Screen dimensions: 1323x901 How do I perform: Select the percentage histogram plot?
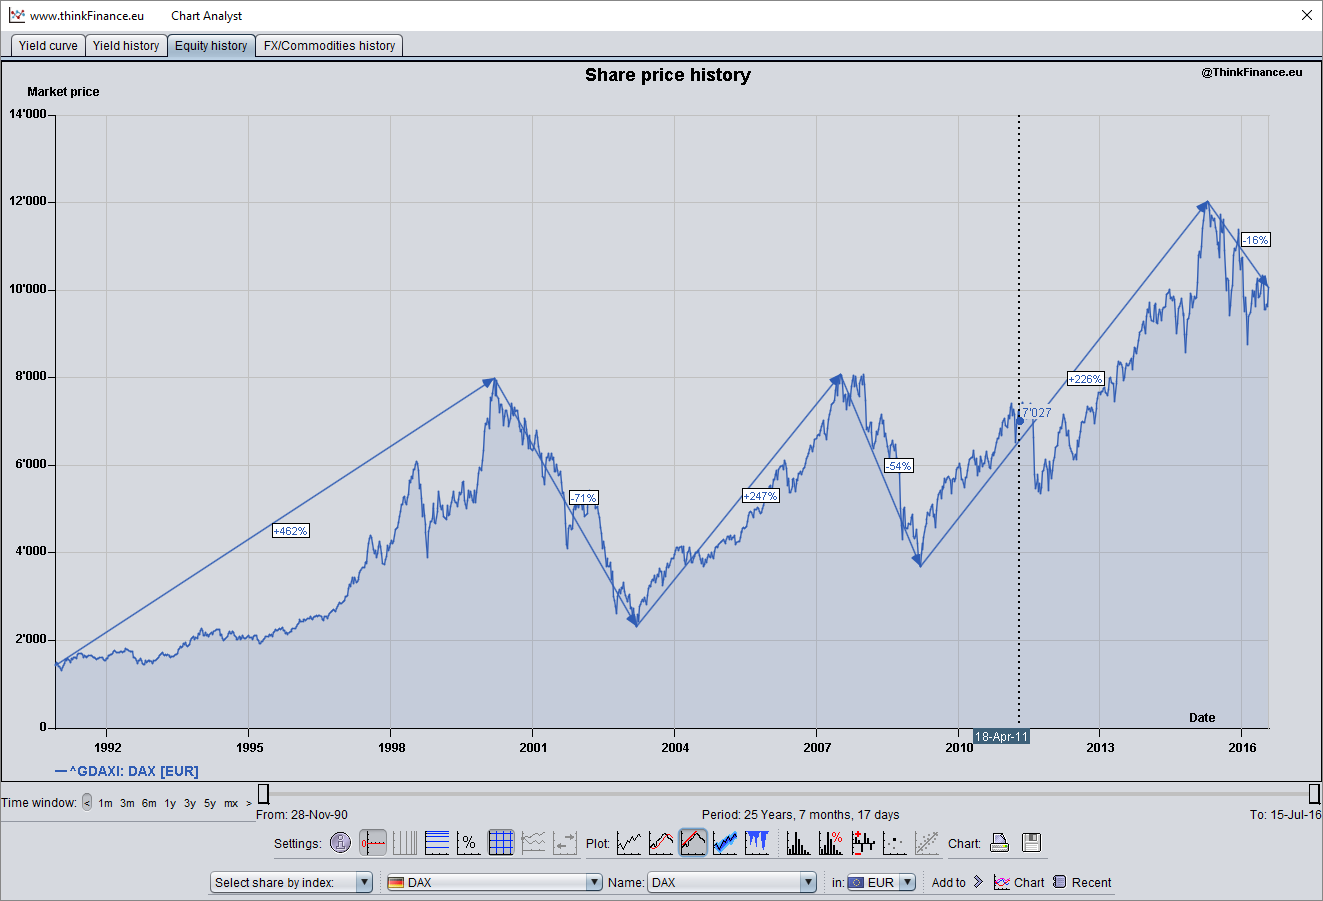830,843
